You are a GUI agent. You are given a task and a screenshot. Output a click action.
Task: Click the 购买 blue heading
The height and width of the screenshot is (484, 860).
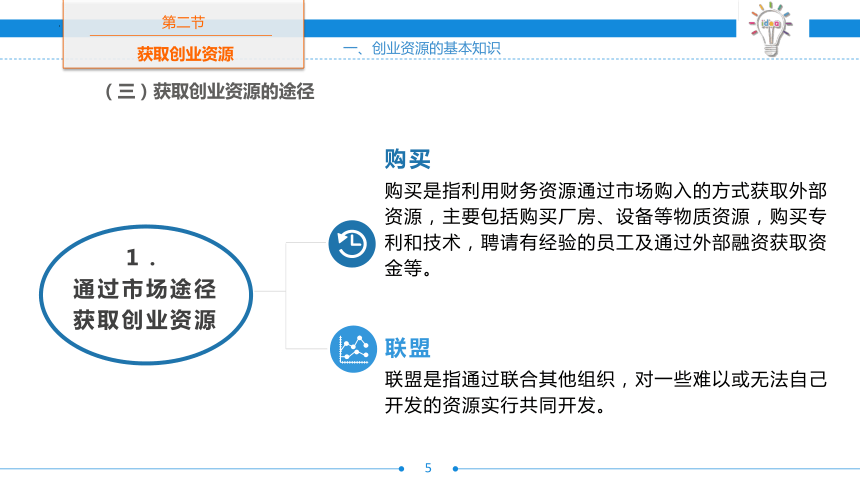408,159
